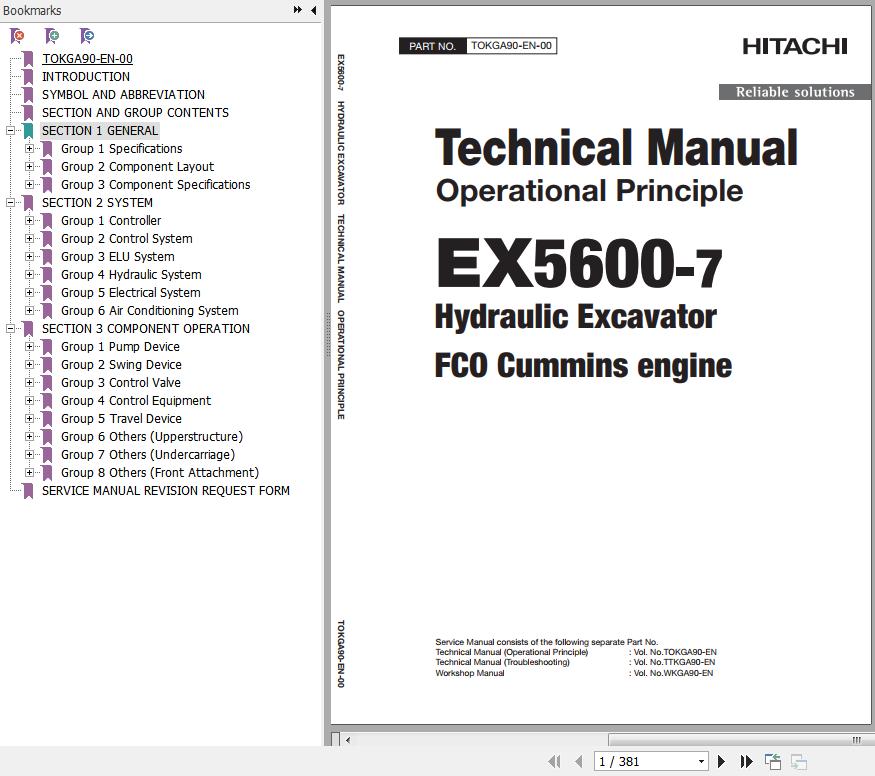Select Group 3 ELU System bookmark
The height and width of the screenshot is (776, 875).
pyautogui.click(x=117, y=257)
